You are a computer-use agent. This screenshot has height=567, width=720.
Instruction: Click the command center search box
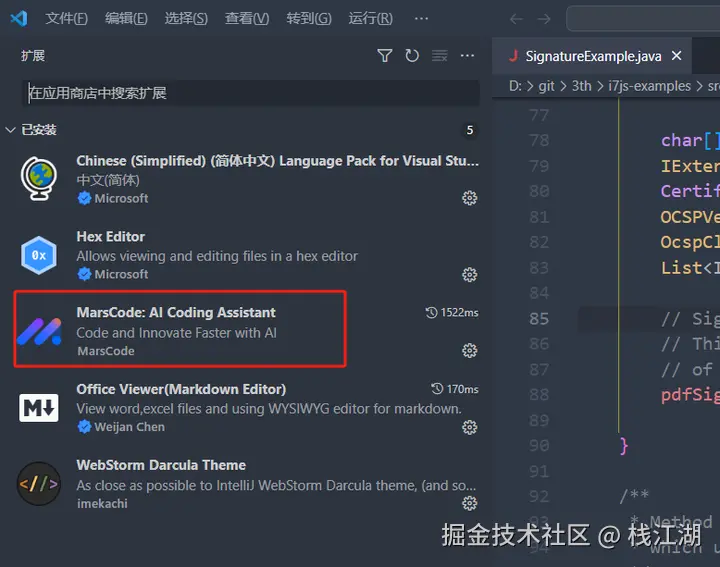(x=643, y=18)
